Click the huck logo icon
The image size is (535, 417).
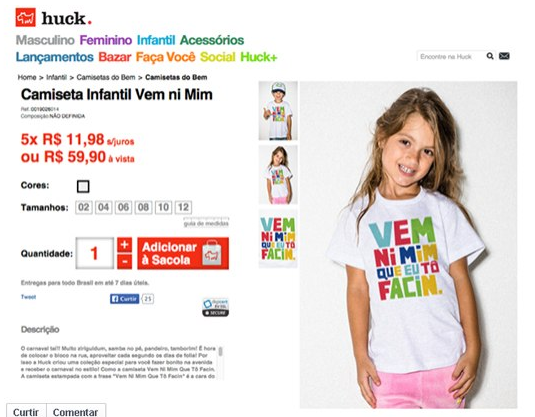26,17
